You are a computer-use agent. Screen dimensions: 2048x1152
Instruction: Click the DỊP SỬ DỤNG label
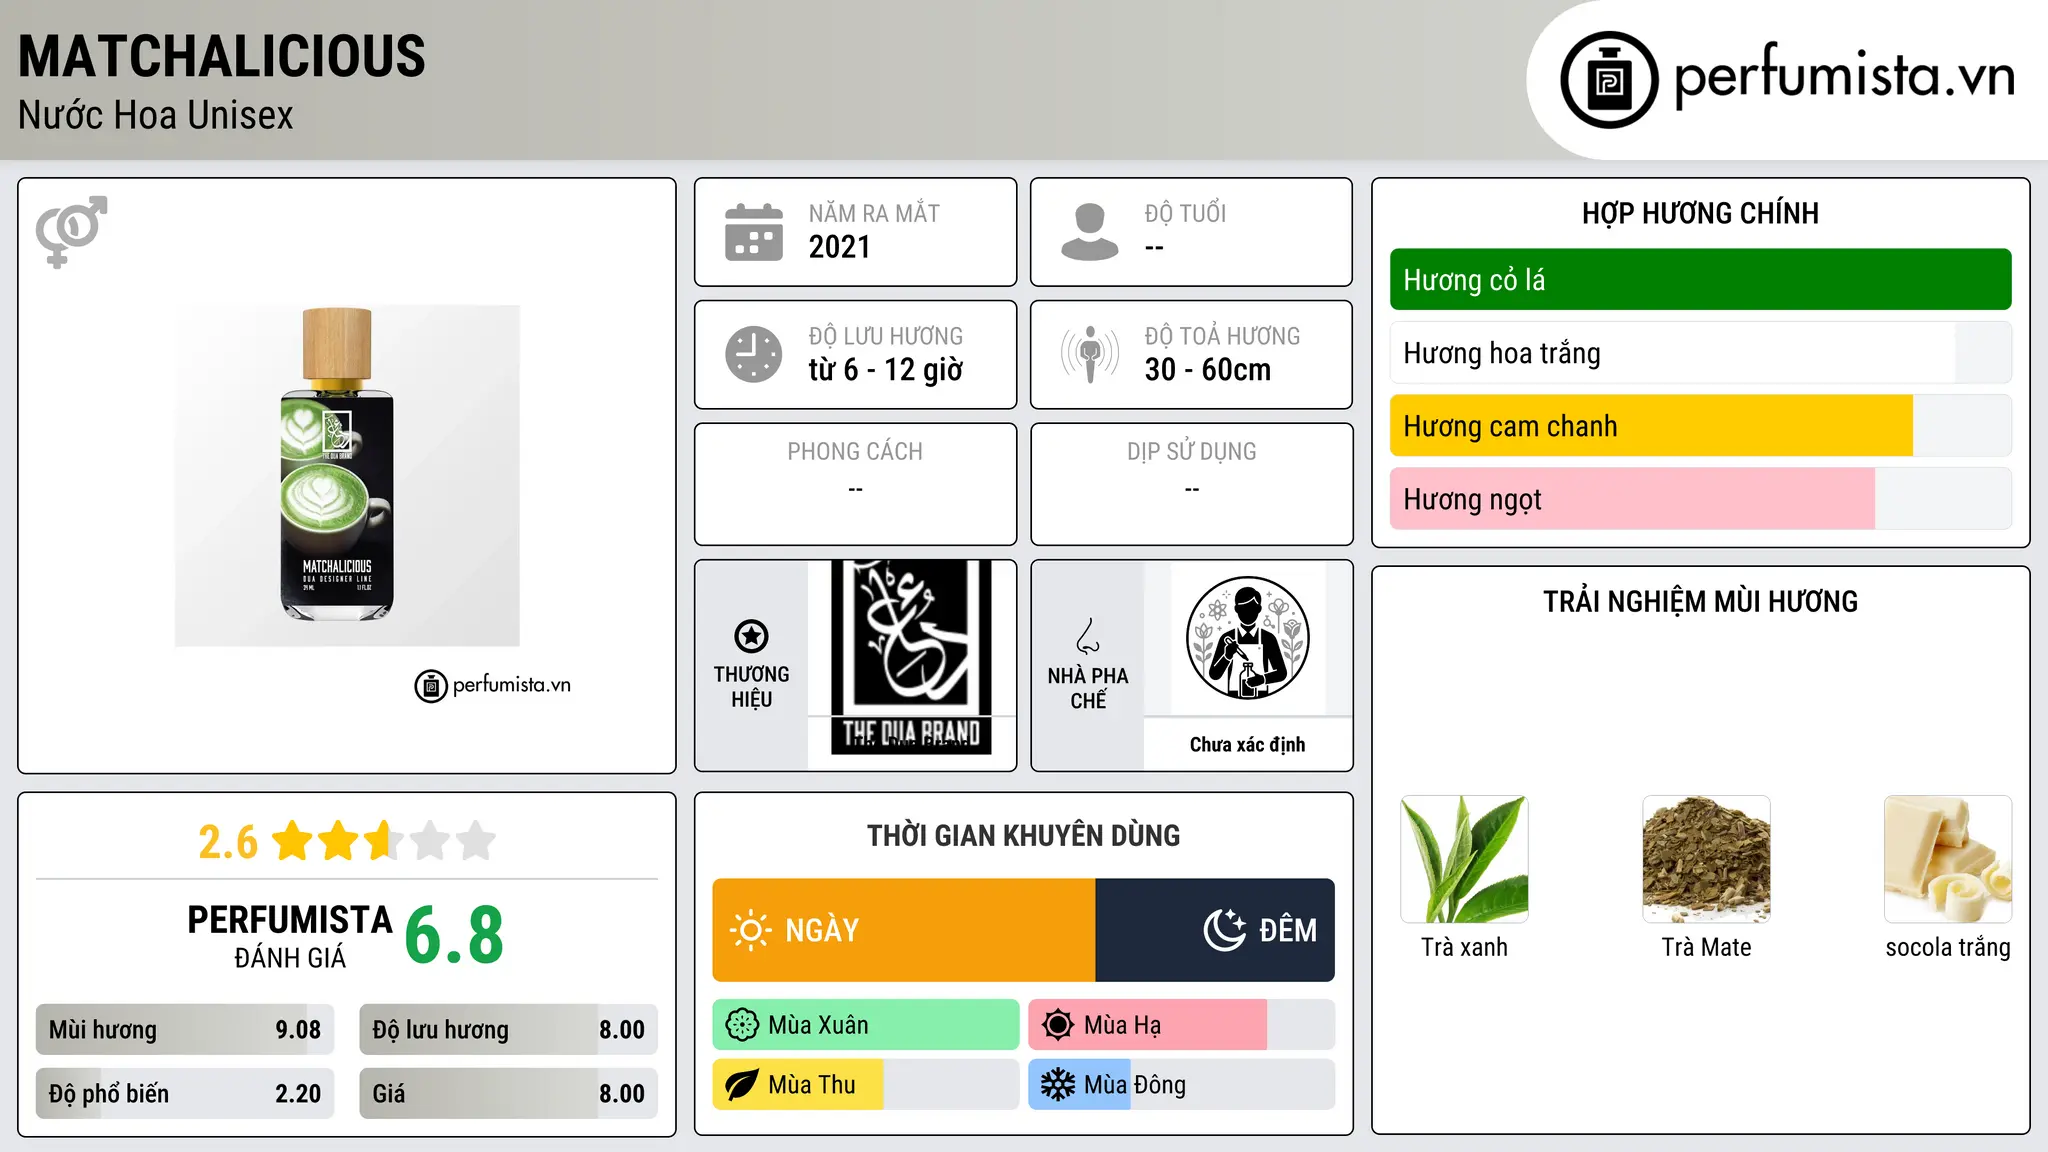coord(1192,452)
